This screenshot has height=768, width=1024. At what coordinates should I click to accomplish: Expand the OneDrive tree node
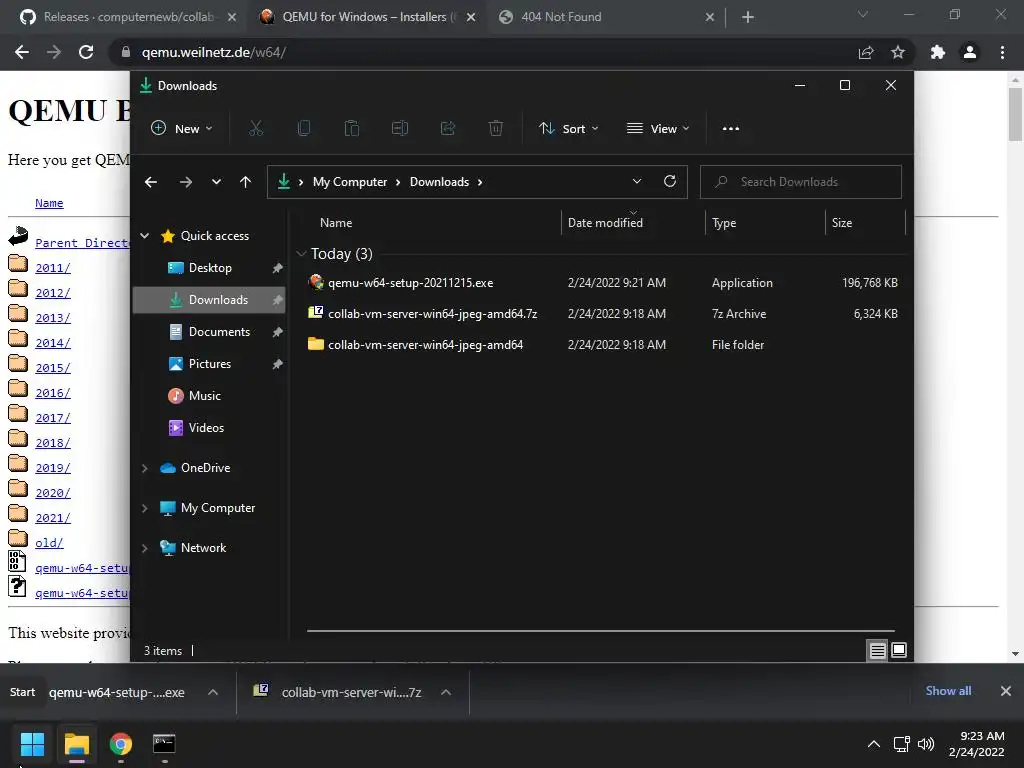click(x=144, y=468)
